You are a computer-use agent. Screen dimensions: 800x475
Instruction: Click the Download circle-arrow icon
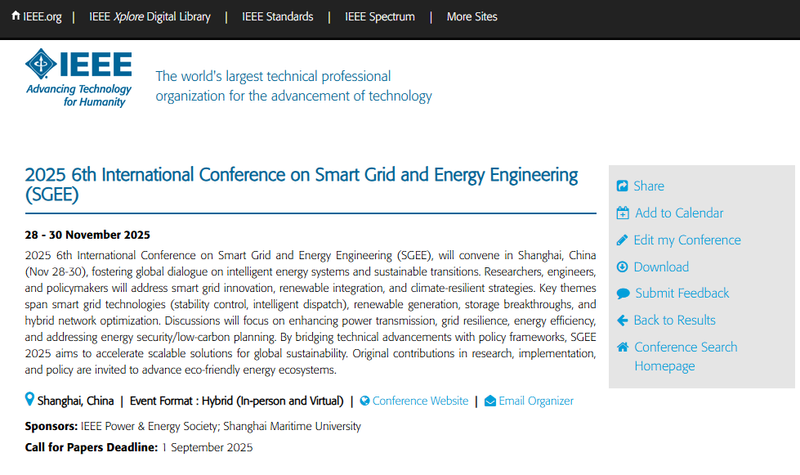[622, 267]
